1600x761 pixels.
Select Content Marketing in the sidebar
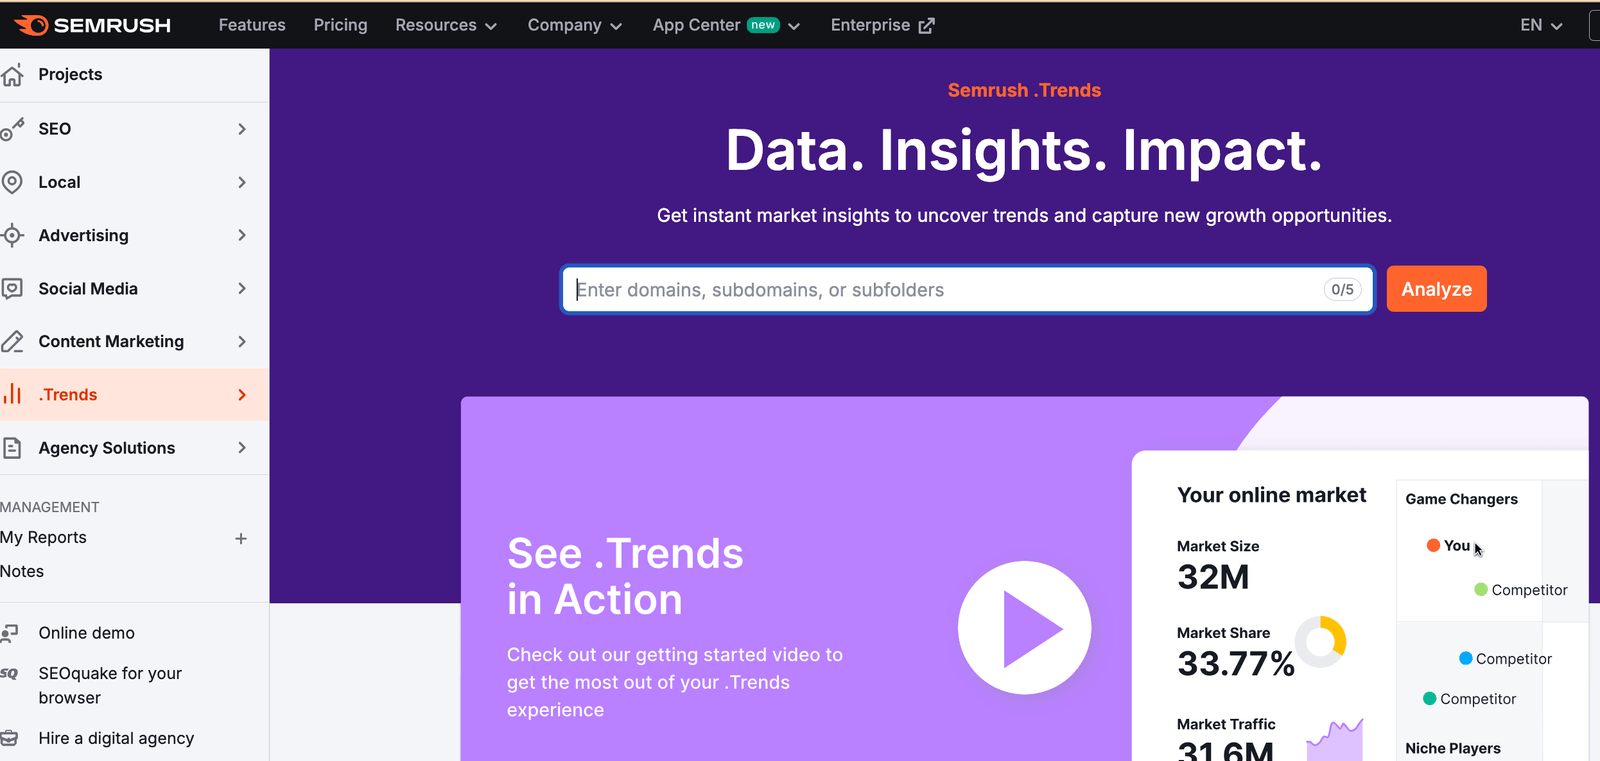click(134, 341)
